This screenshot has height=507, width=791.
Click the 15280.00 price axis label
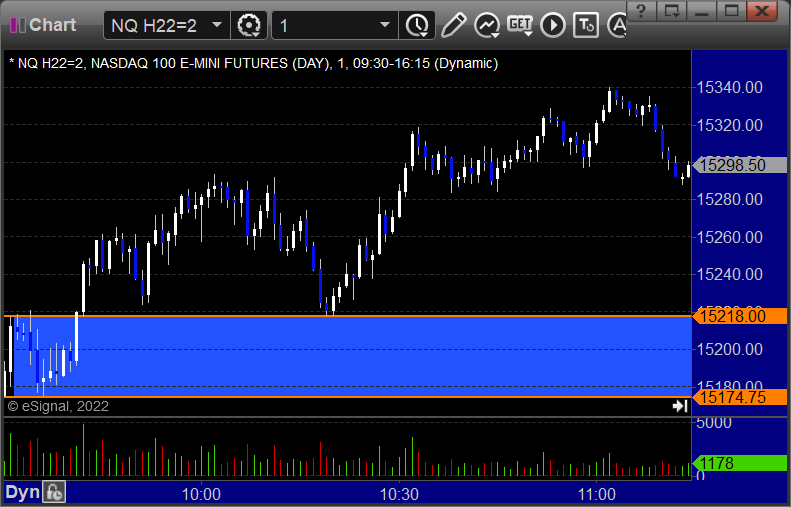tap(729, 199)
